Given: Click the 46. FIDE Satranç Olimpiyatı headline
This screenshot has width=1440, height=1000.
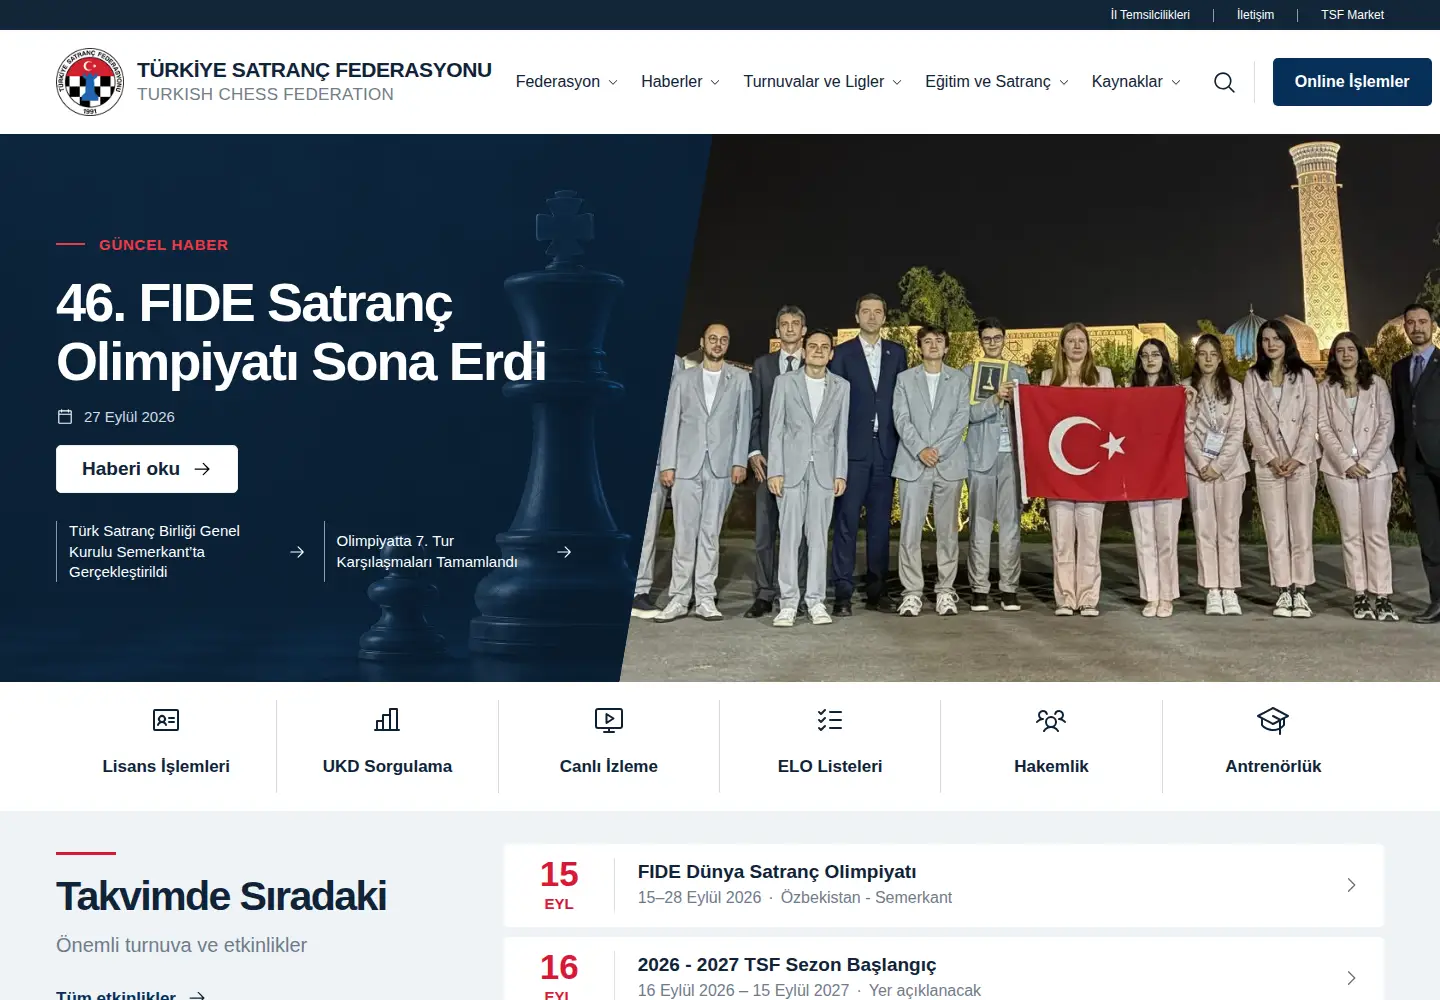Looking at the screenshot, I should [301, 332].
